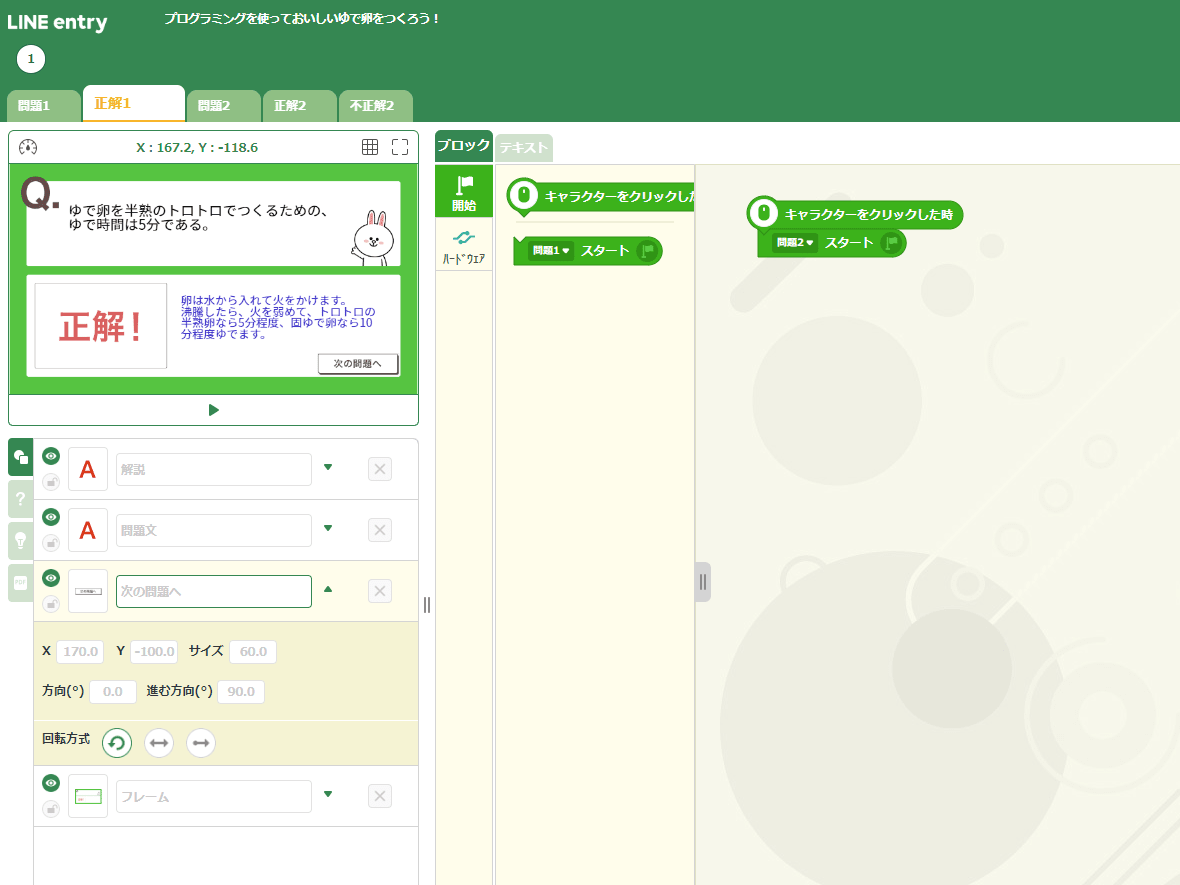Open 問題1 dropdown in palette block

[551, 251]
